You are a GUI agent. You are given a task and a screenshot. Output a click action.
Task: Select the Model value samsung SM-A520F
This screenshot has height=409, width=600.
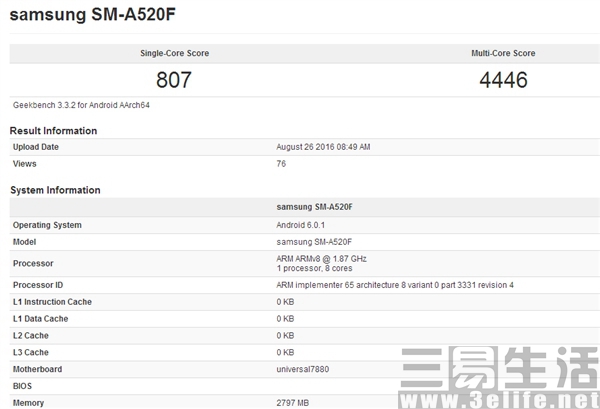coord(314,242)
